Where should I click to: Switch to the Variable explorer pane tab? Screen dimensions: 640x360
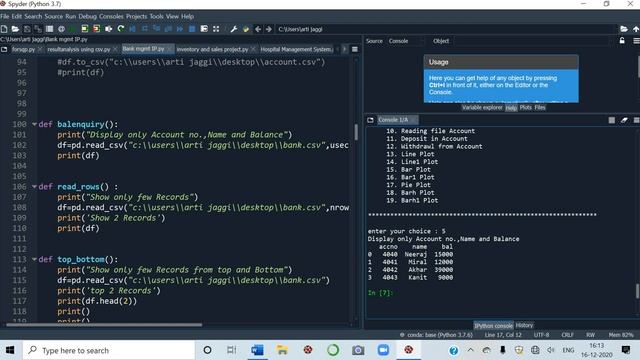(482, 107)
